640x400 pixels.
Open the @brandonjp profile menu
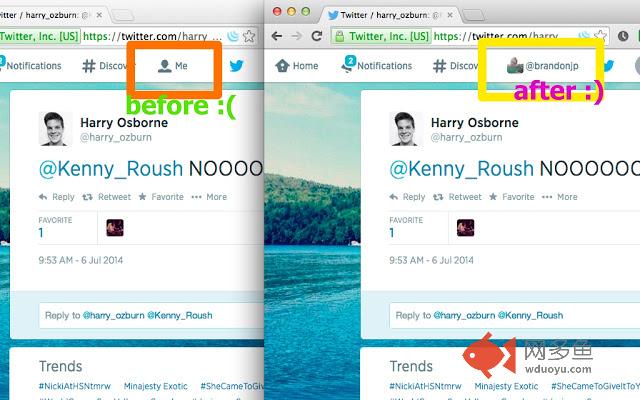(x=543, y=66)
